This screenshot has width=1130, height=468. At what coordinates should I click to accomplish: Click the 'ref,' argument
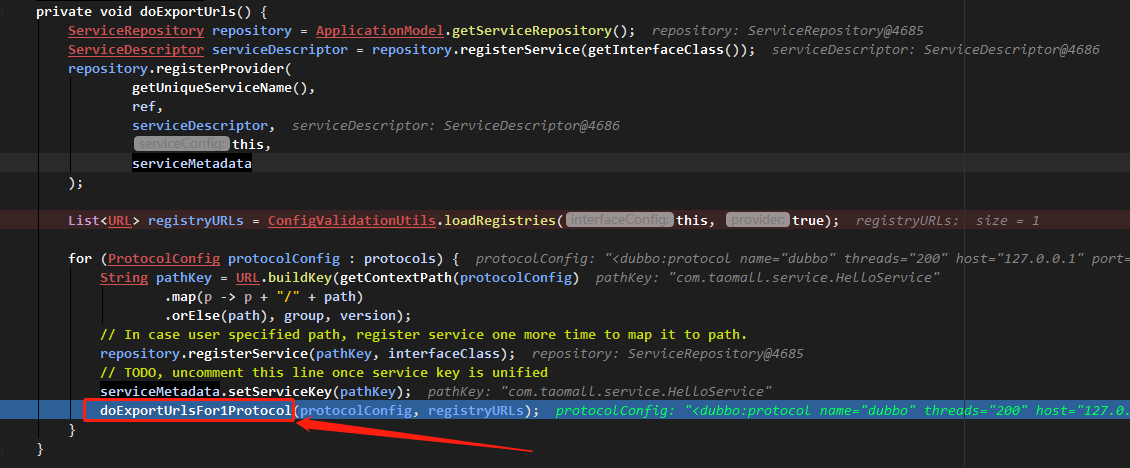point(148,107)
